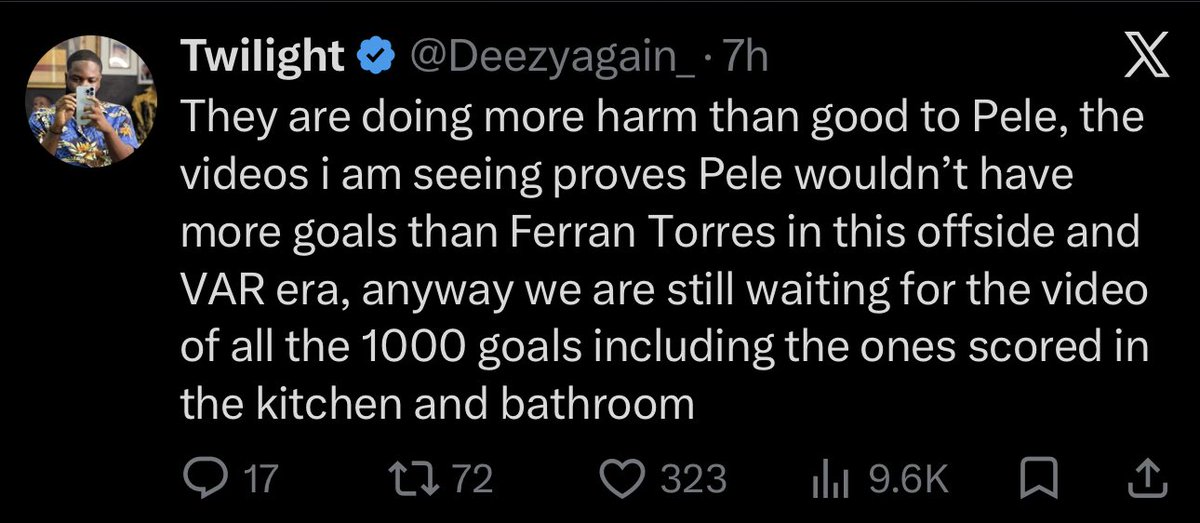Image resolution: width=1200 pixels, height=523 pixels.
Task: Click the blue verified badge beside Twilight
Action: click(374, 60)
